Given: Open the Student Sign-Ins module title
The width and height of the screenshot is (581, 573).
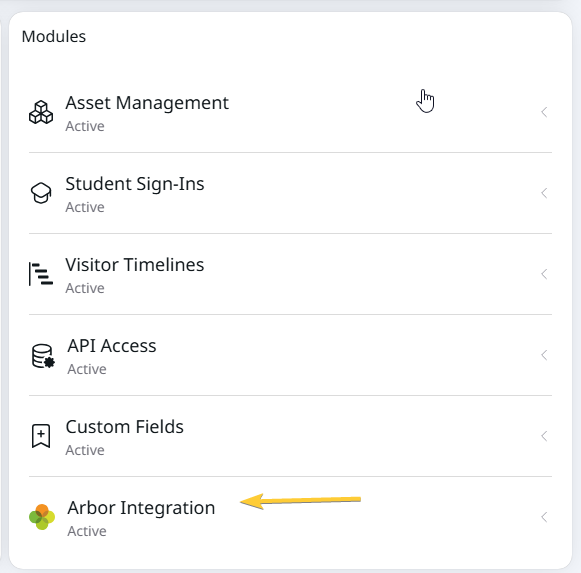Looking at the screenshot, I should [x=135, y=184].
